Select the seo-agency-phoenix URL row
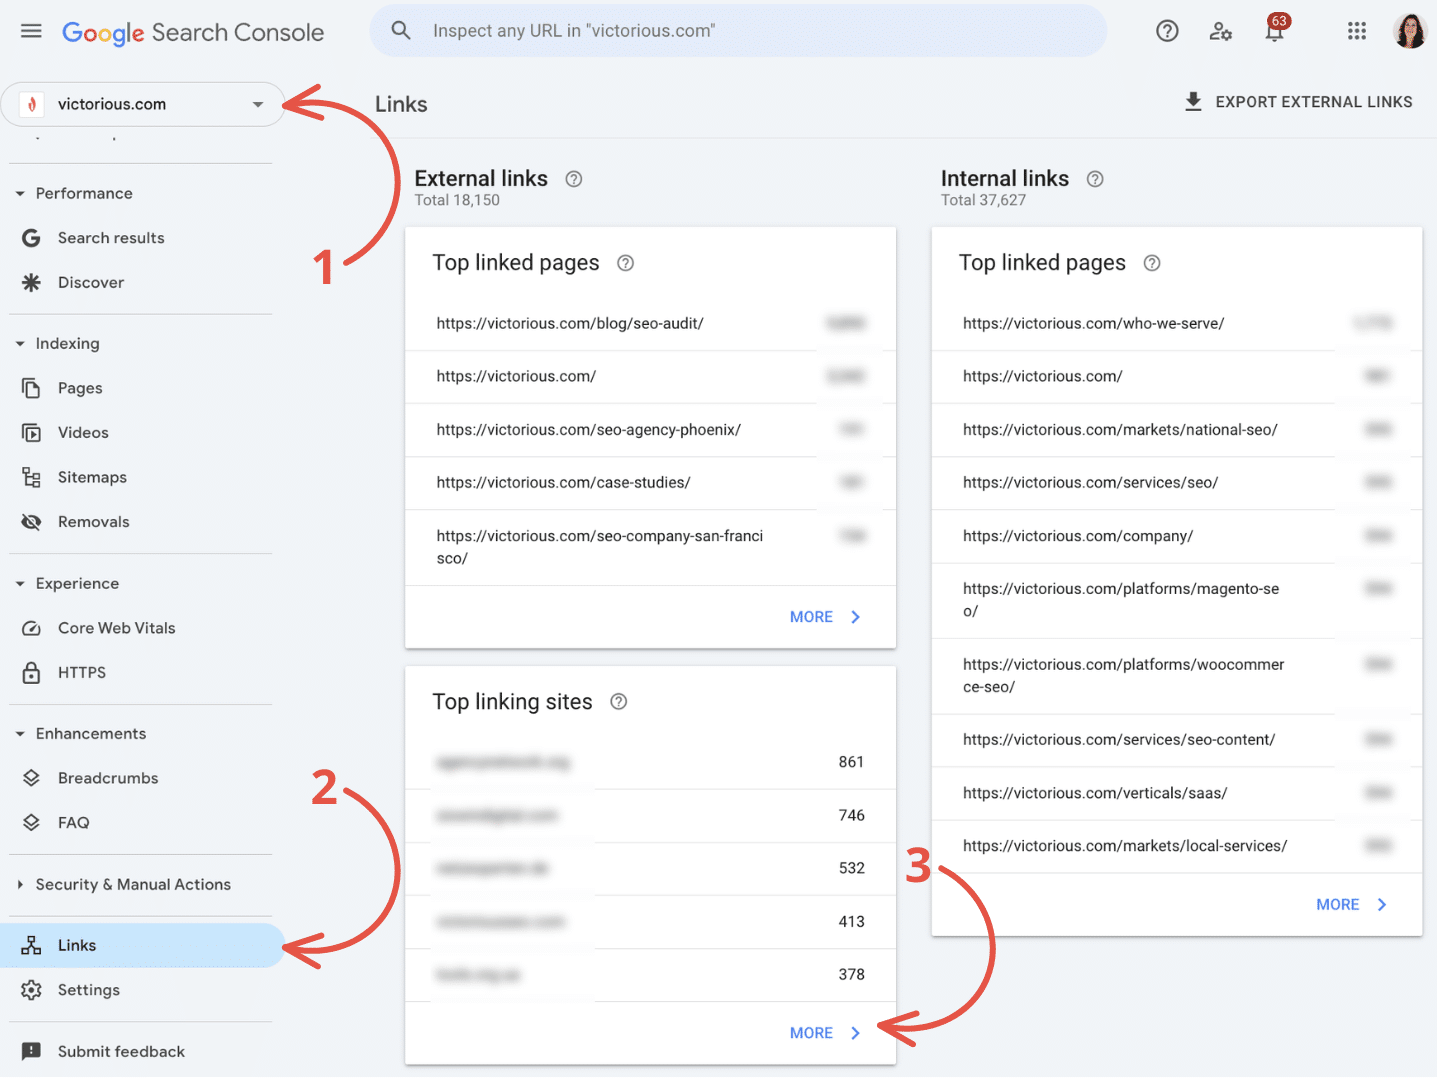The image size is (1437, 1078). tap(650, 430)
